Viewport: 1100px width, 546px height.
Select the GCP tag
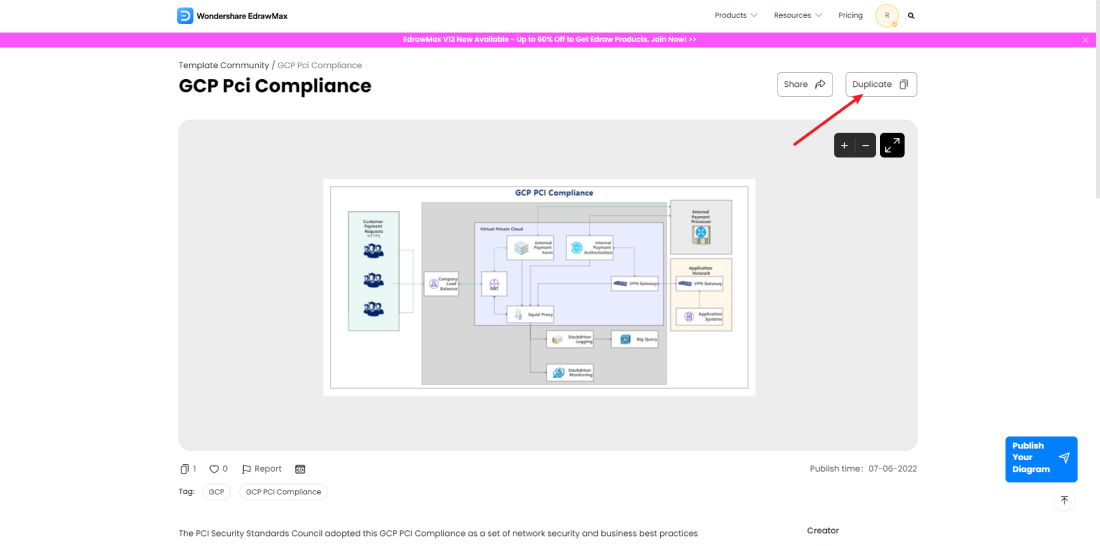pos(216,492)
